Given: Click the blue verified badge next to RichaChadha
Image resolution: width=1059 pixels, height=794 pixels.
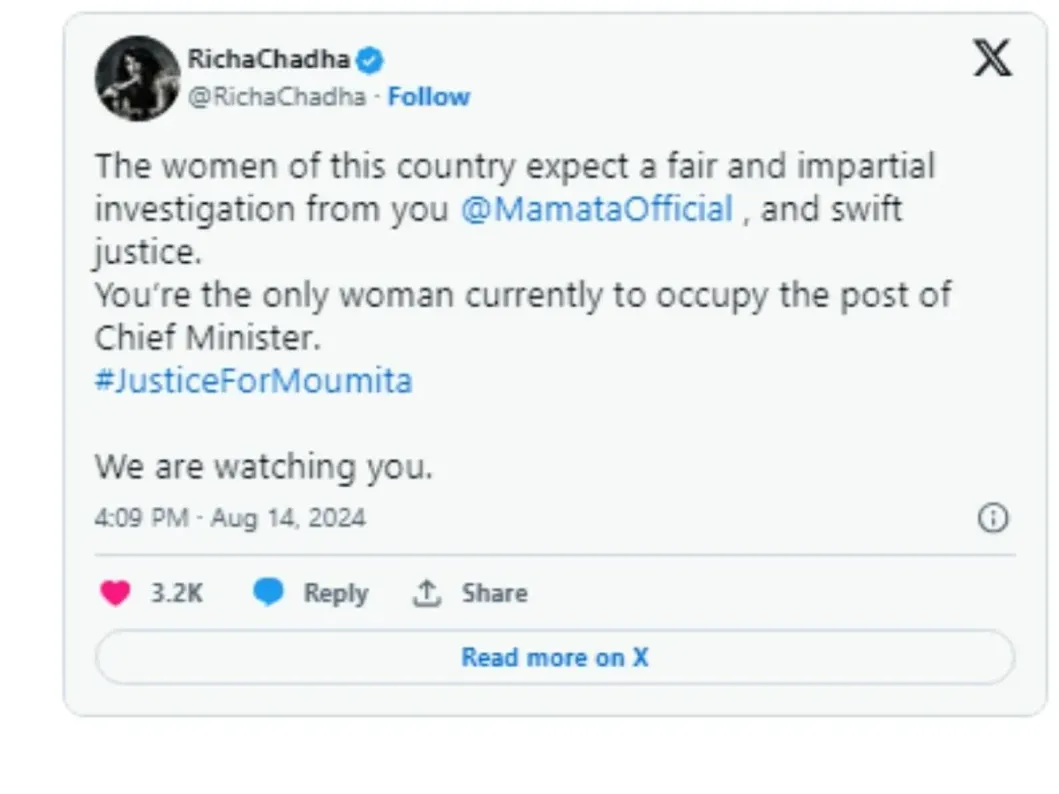Looking at the screenshot, I should click(369, 60).
